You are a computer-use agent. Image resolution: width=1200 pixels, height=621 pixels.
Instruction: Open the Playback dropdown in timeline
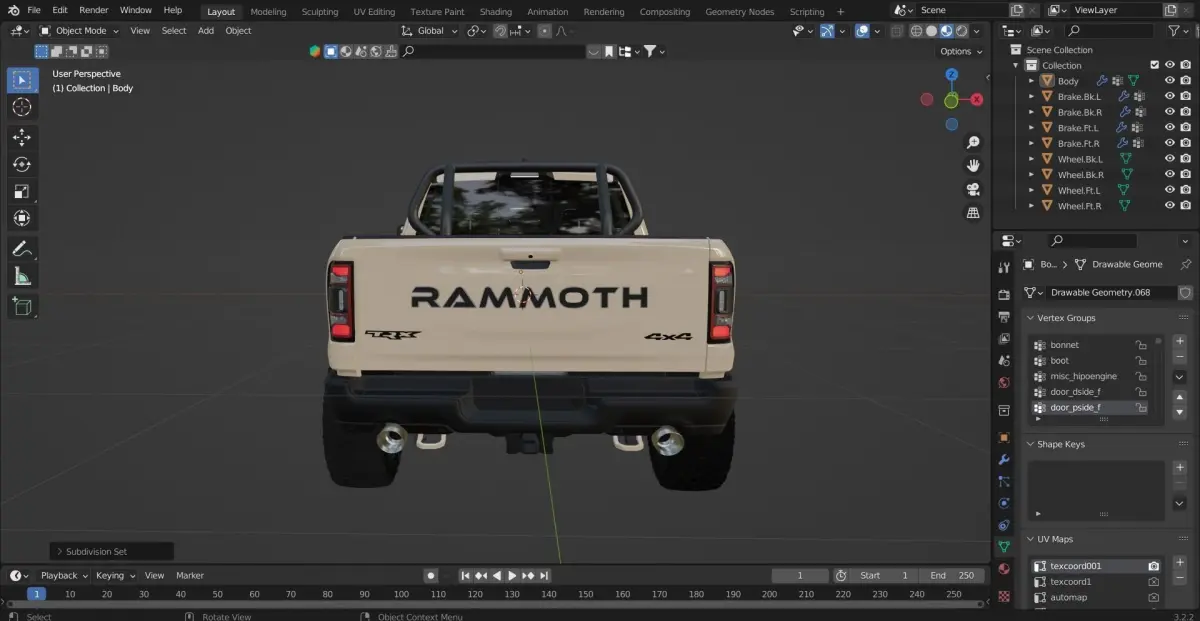tap(64, 575)
